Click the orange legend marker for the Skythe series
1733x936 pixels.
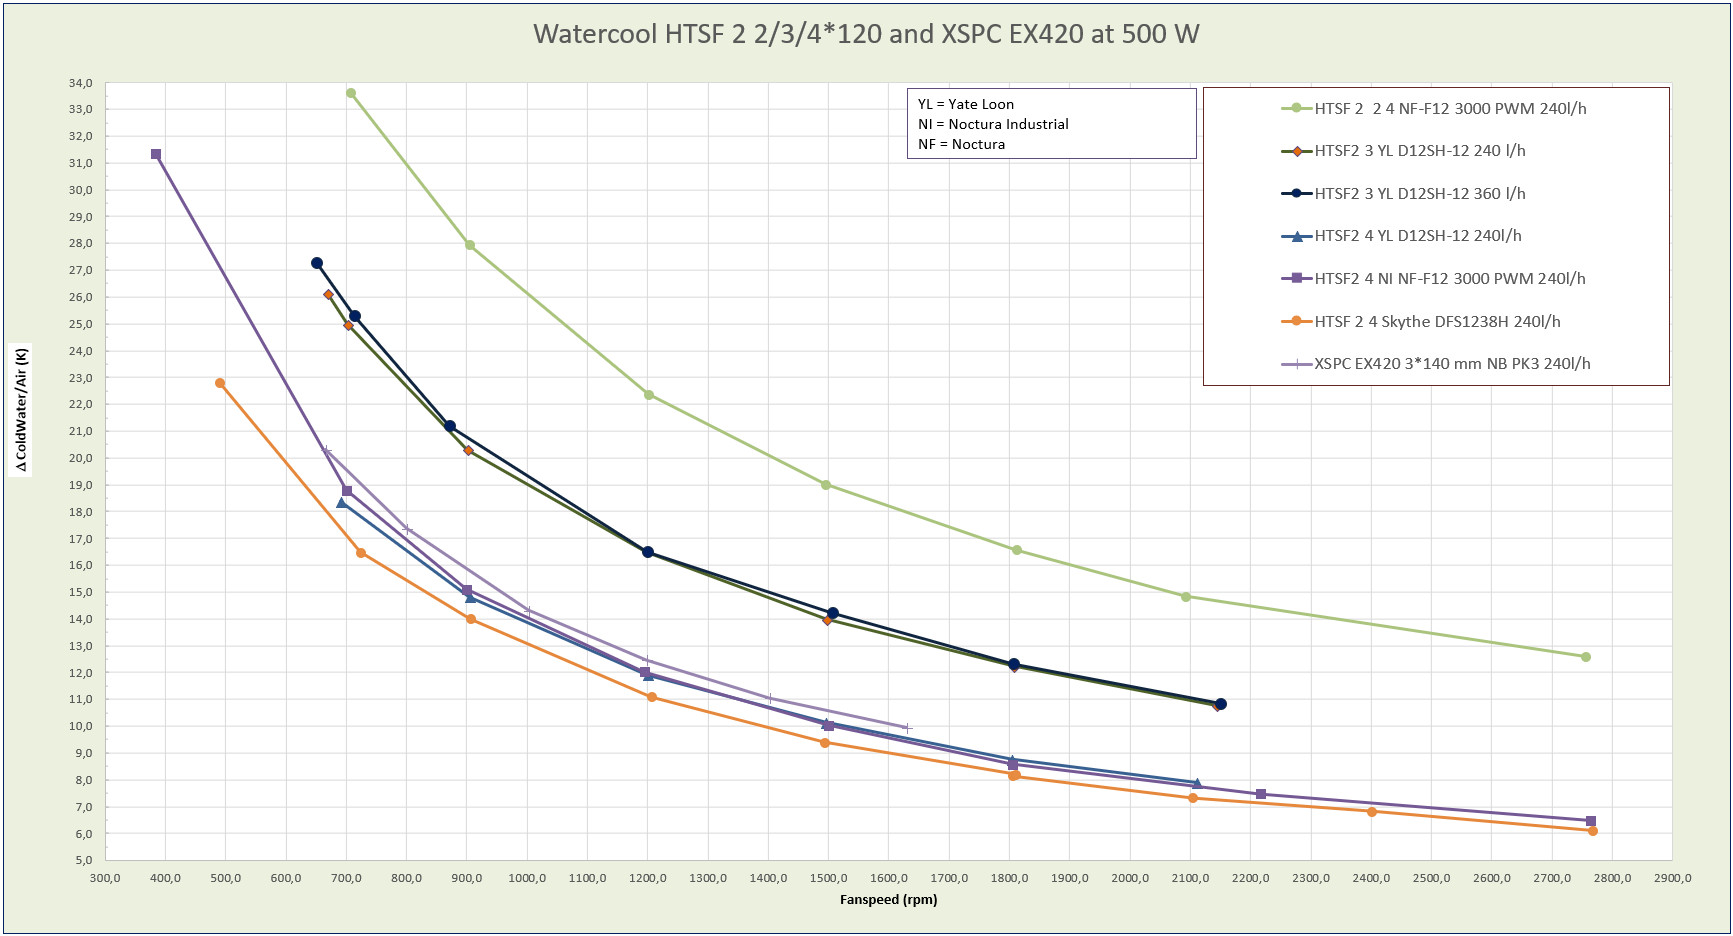click(x=1296, y=321)
